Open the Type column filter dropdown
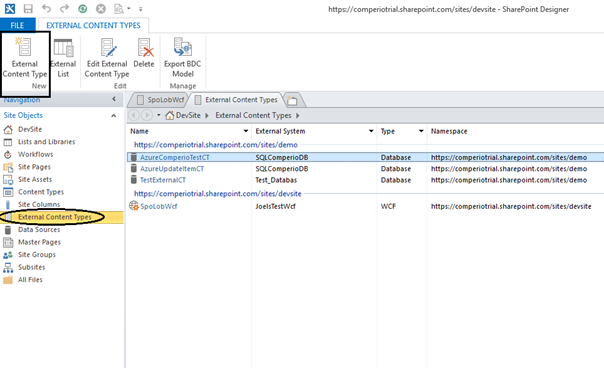This screenshot has width=604, height=368. [x=421, y=131]
